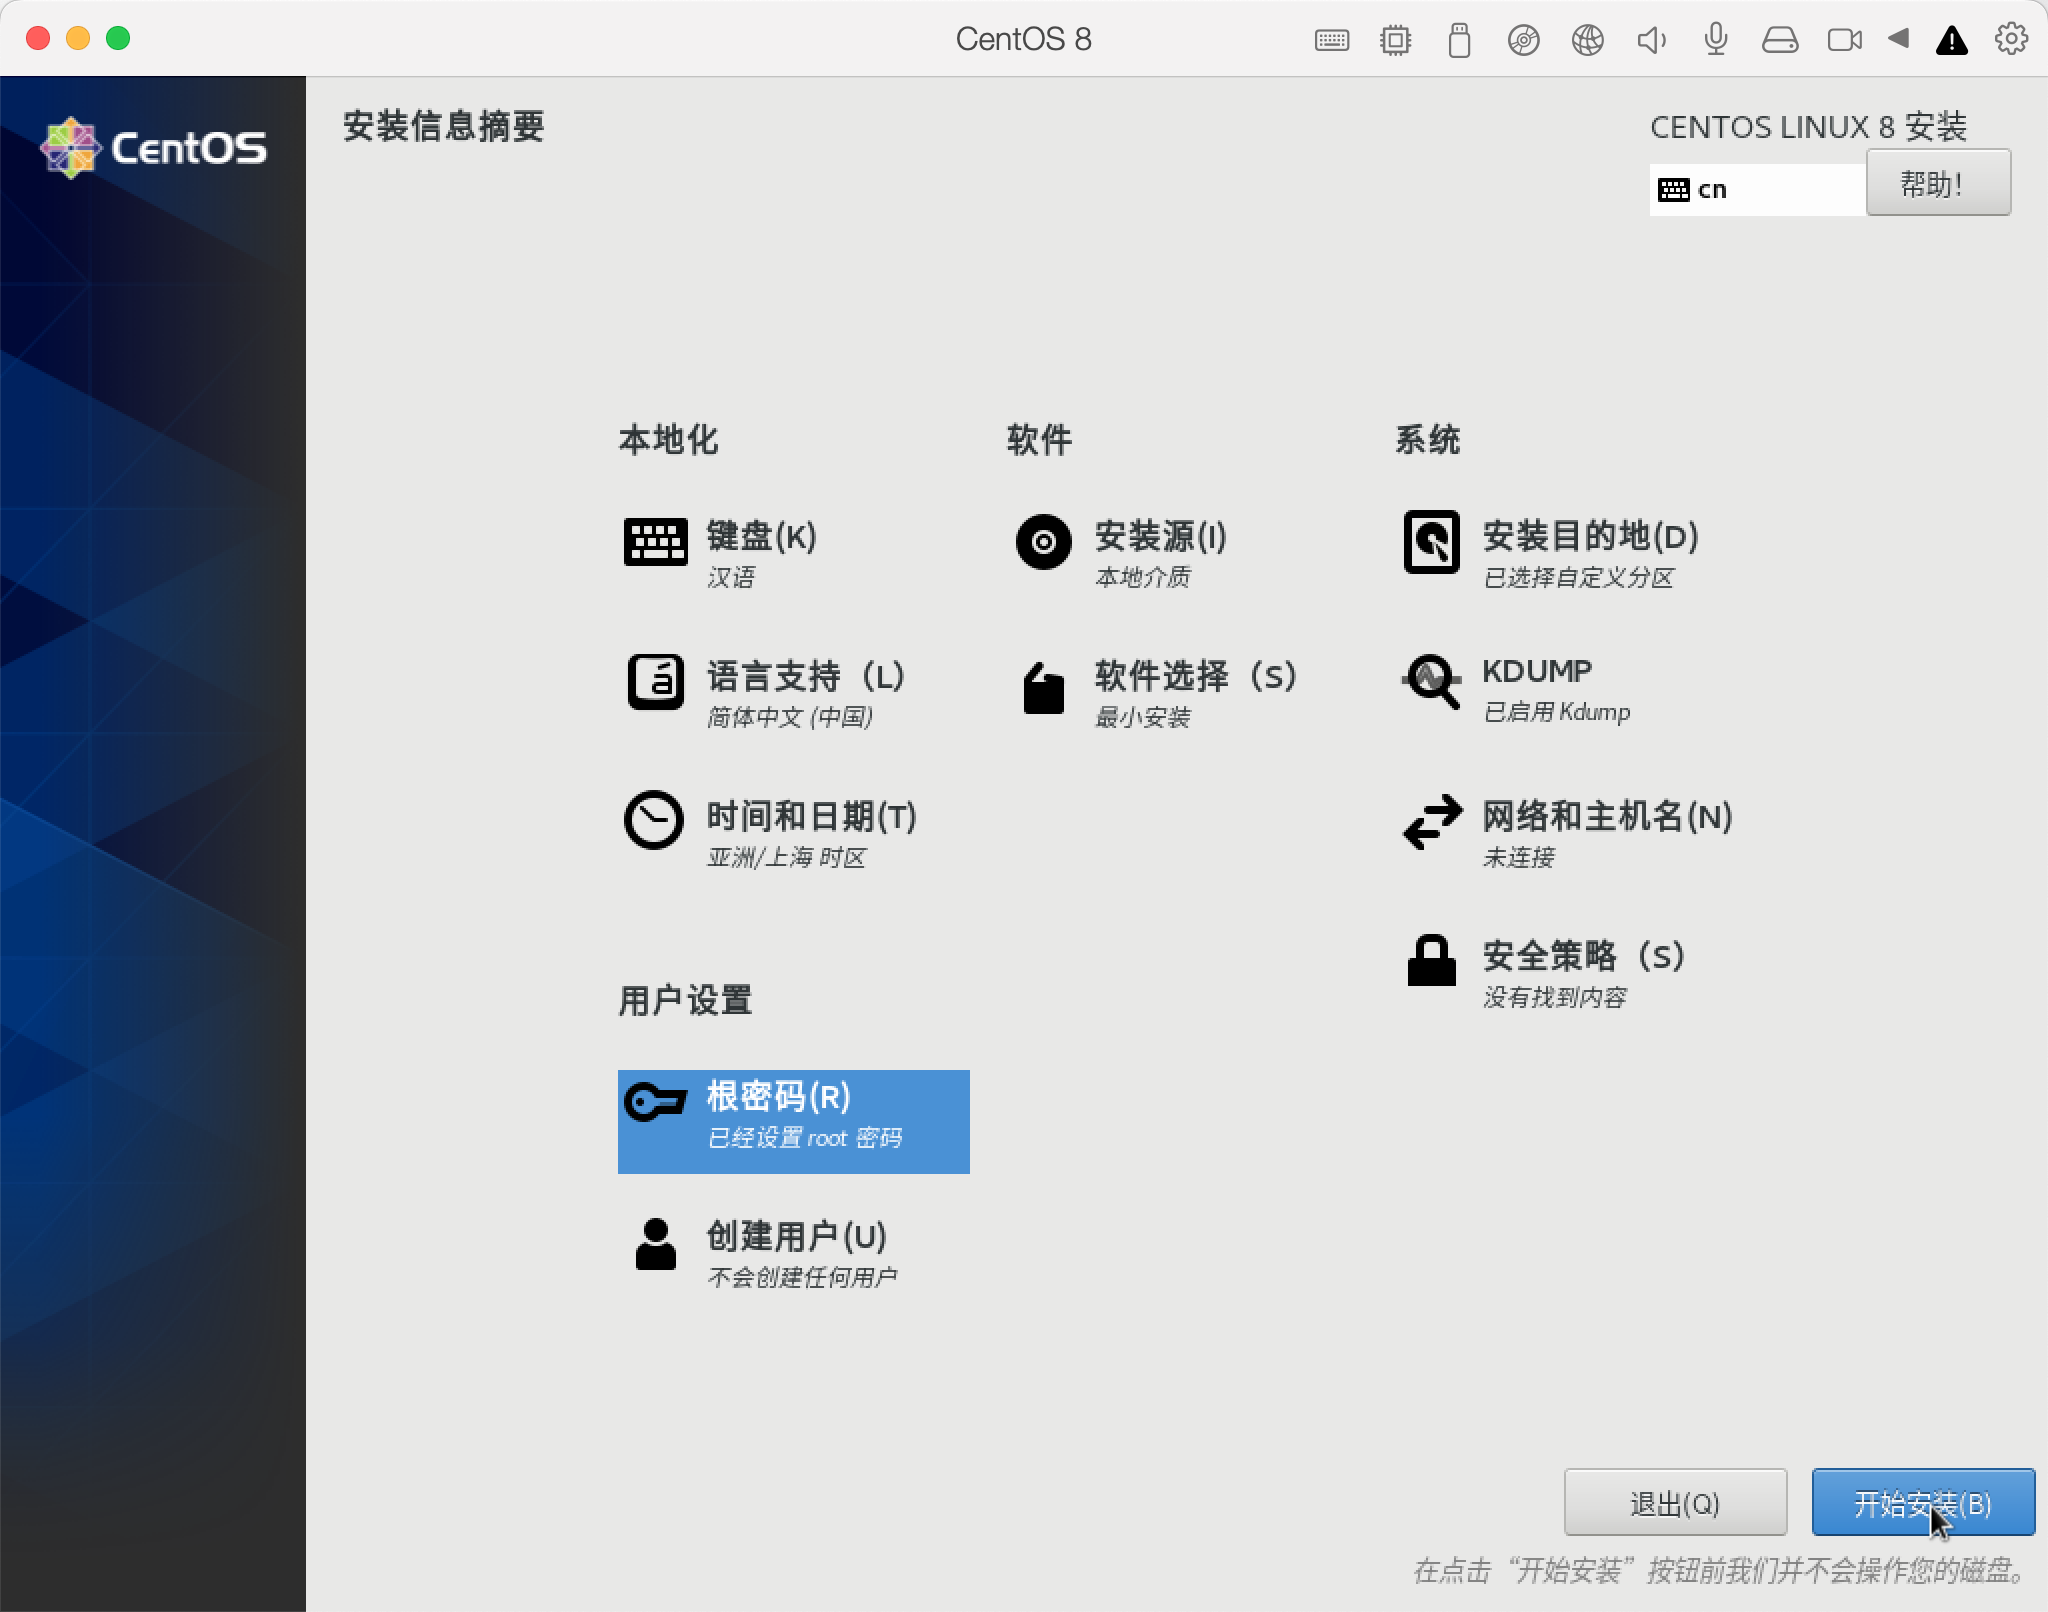Click the 本地介质 status text
Viewport: 2048px width, 1612px height.
pyautogui.click(x=1142, y=578)
